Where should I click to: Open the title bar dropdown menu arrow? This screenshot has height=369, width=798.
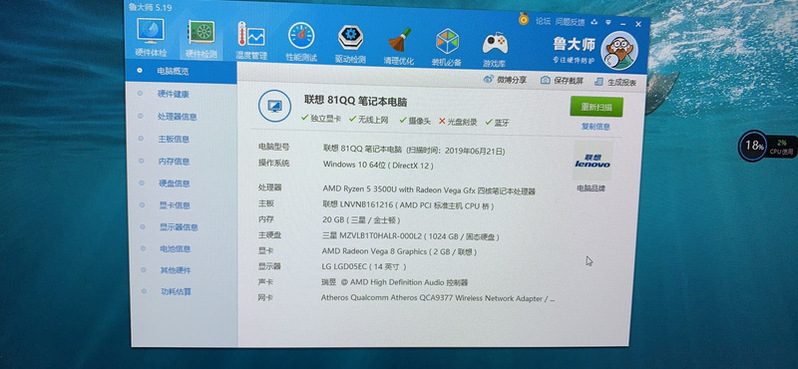point(608,22)
